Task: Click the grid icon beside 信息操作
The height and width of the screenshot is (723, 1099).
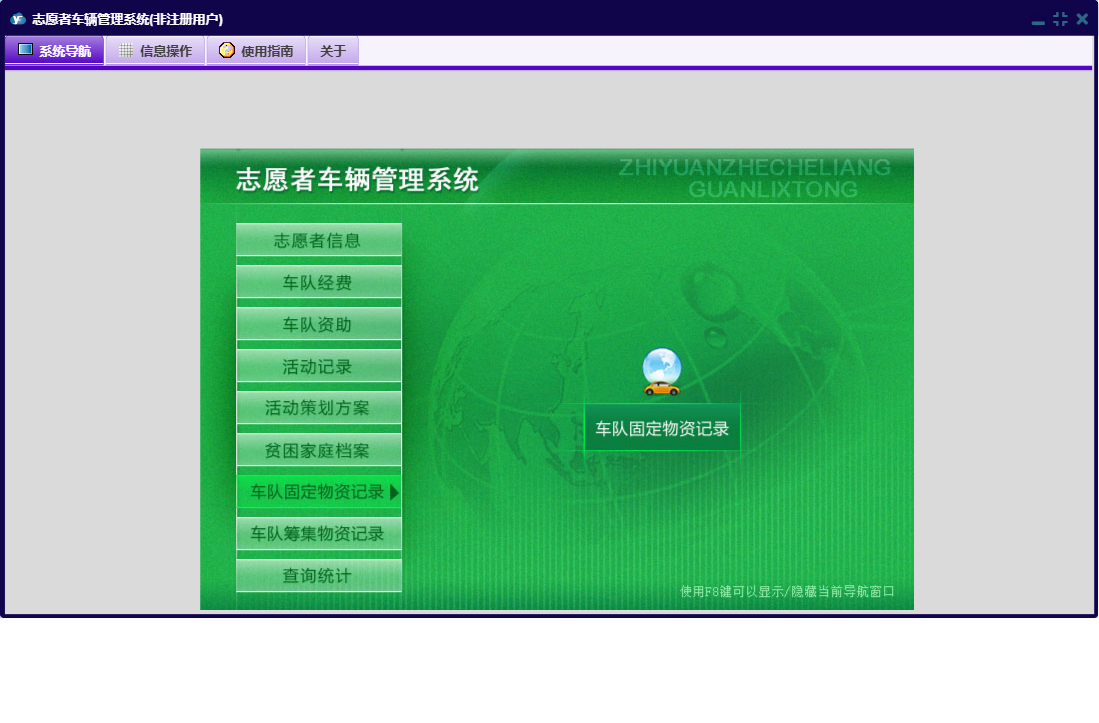Action: [125, 50]
